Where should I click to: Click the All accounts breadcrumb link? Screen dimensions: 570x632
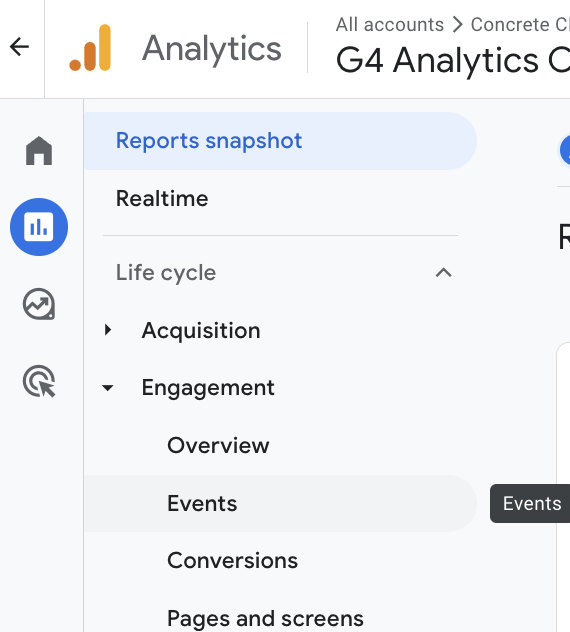pos(390,25)
